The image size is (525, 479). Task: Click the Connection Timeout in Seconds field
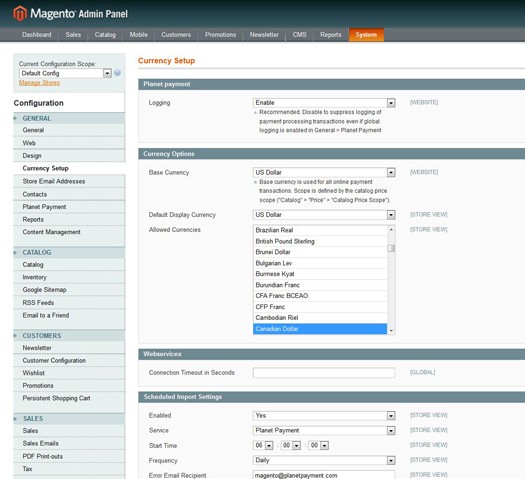(x=324, y=373)
